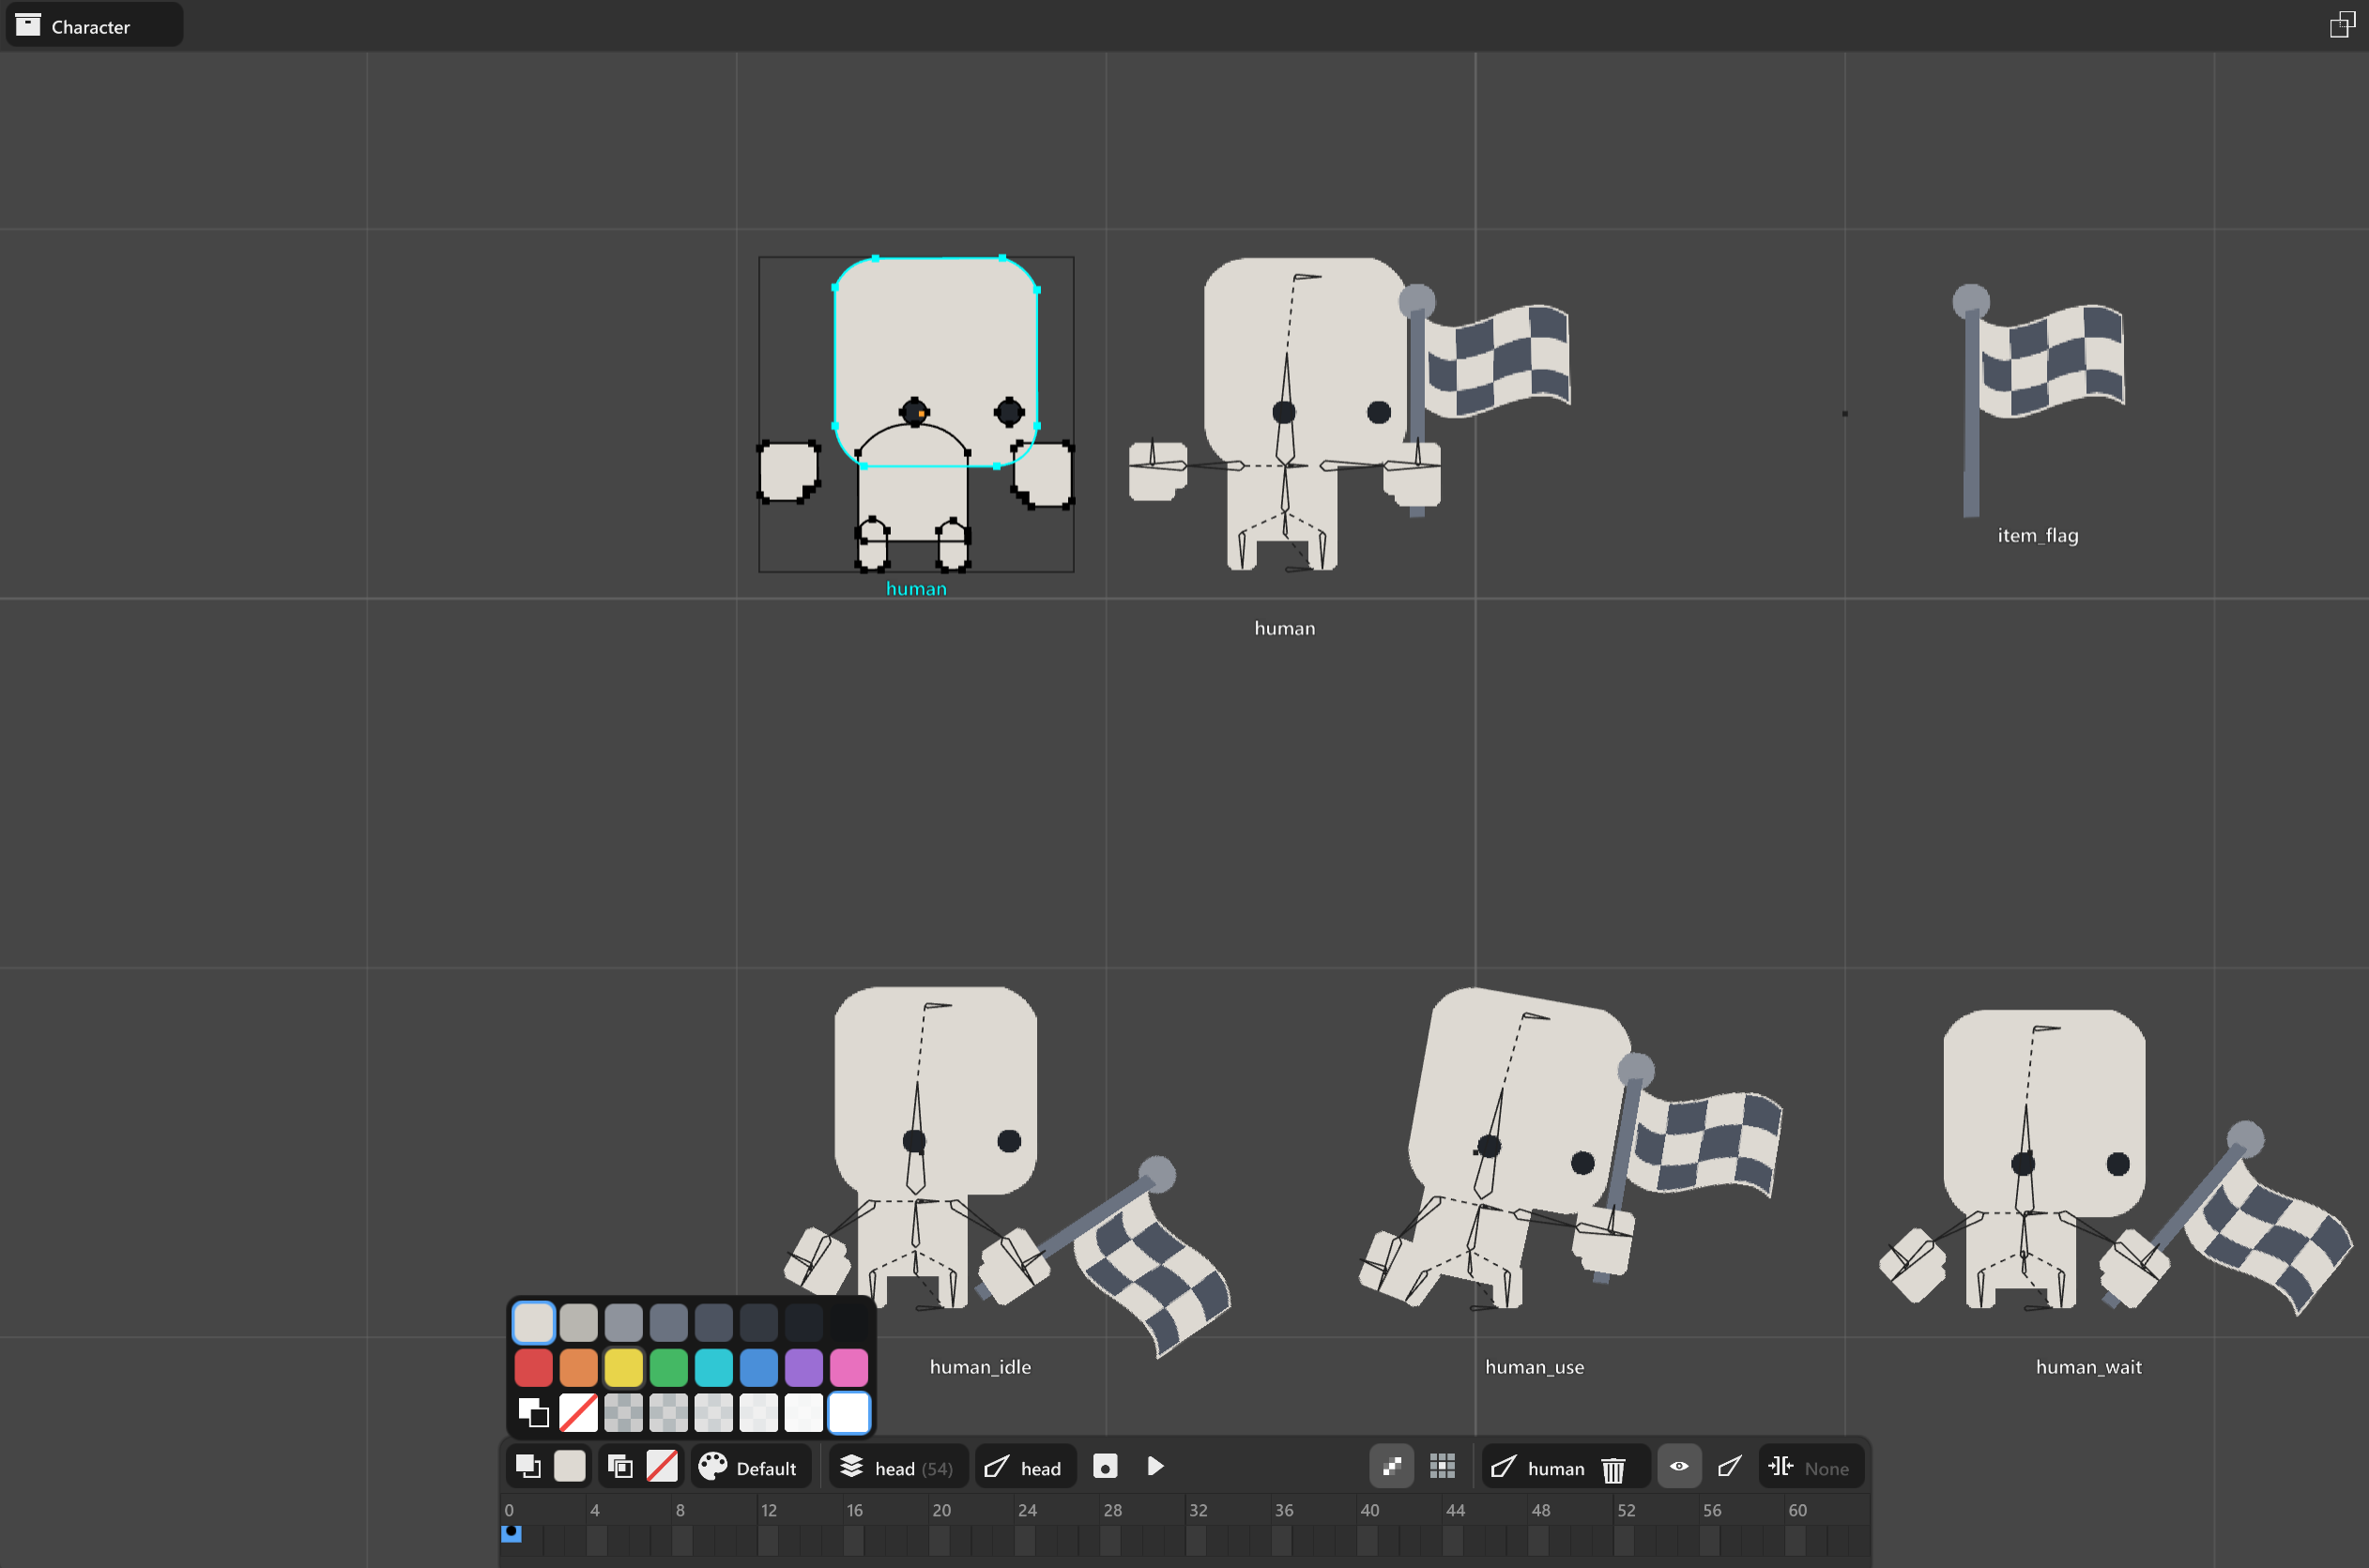The height and width of the screenshot is (1568, 2369).
Task: Toggle the grid view icon
Action: pos(1443,1467)
